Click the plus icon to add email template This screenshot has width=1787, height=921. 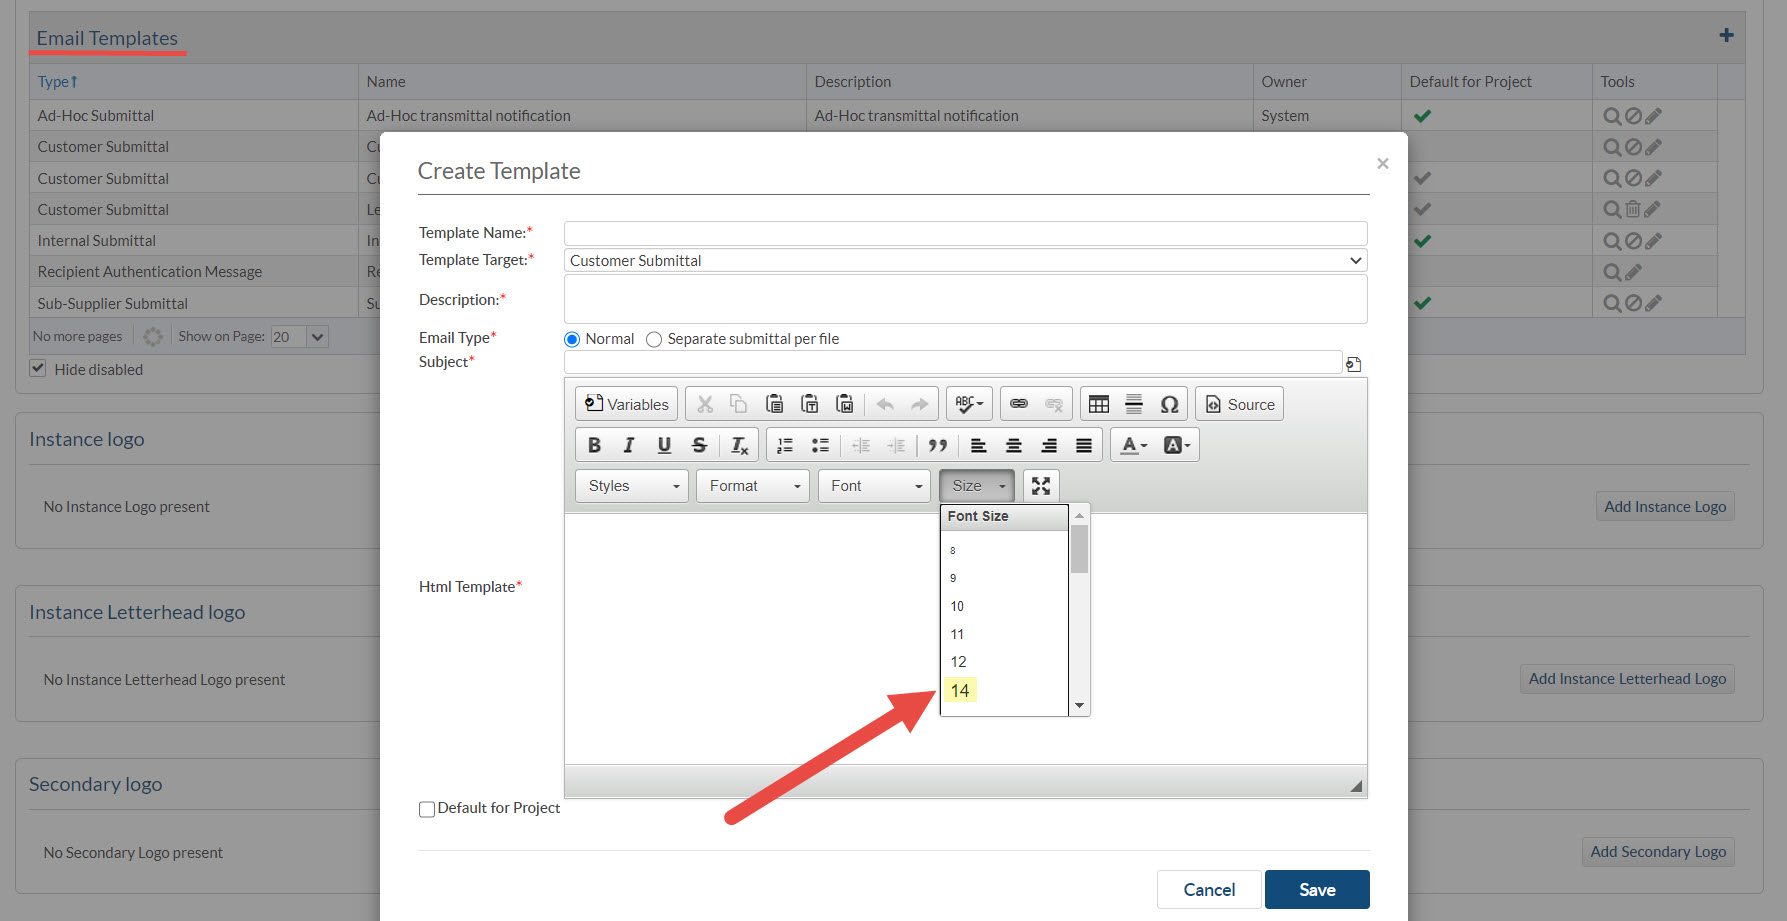pyautogui.click(x=1726, y=35)
